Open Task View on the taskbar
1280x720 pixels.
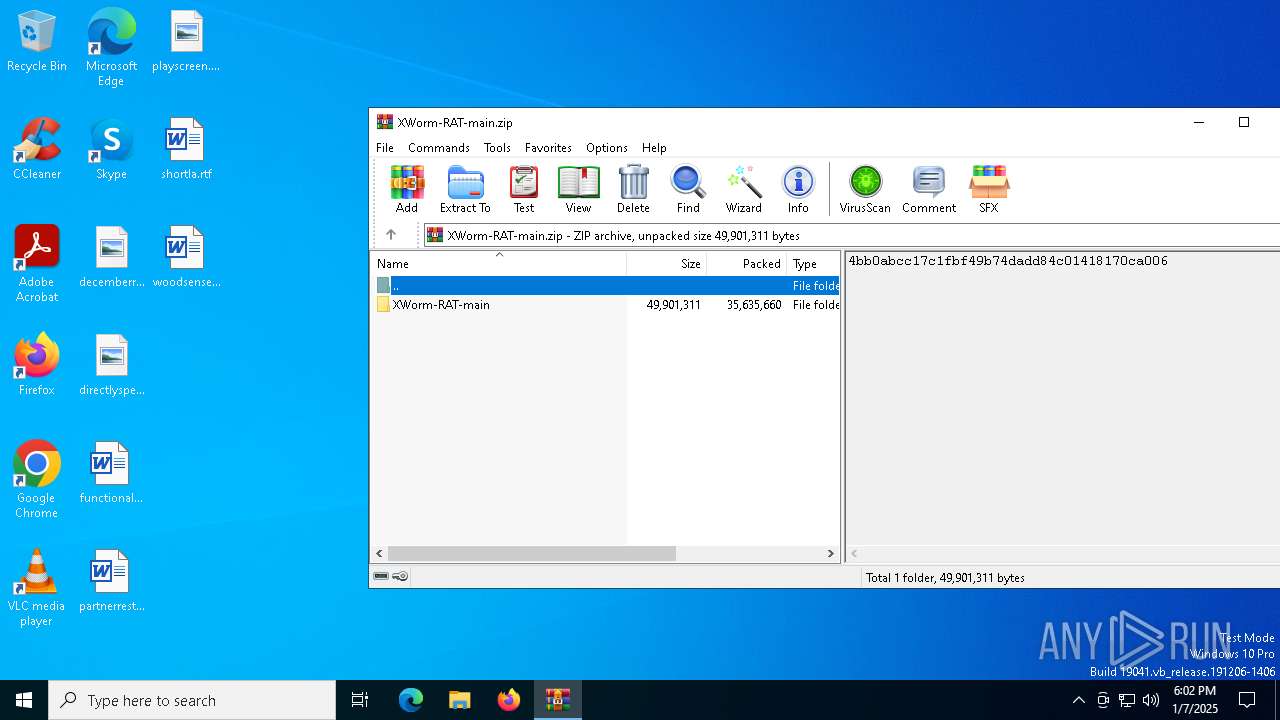coord(360,700)
